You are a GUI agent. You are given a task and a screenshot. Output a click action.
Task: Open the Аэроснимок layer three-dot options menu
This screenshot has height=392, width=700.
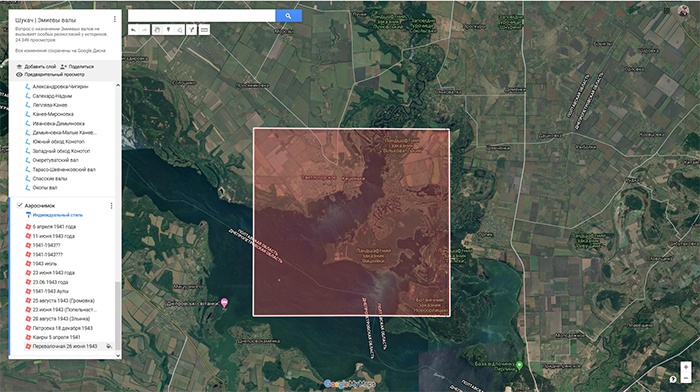tap(111, 206)
